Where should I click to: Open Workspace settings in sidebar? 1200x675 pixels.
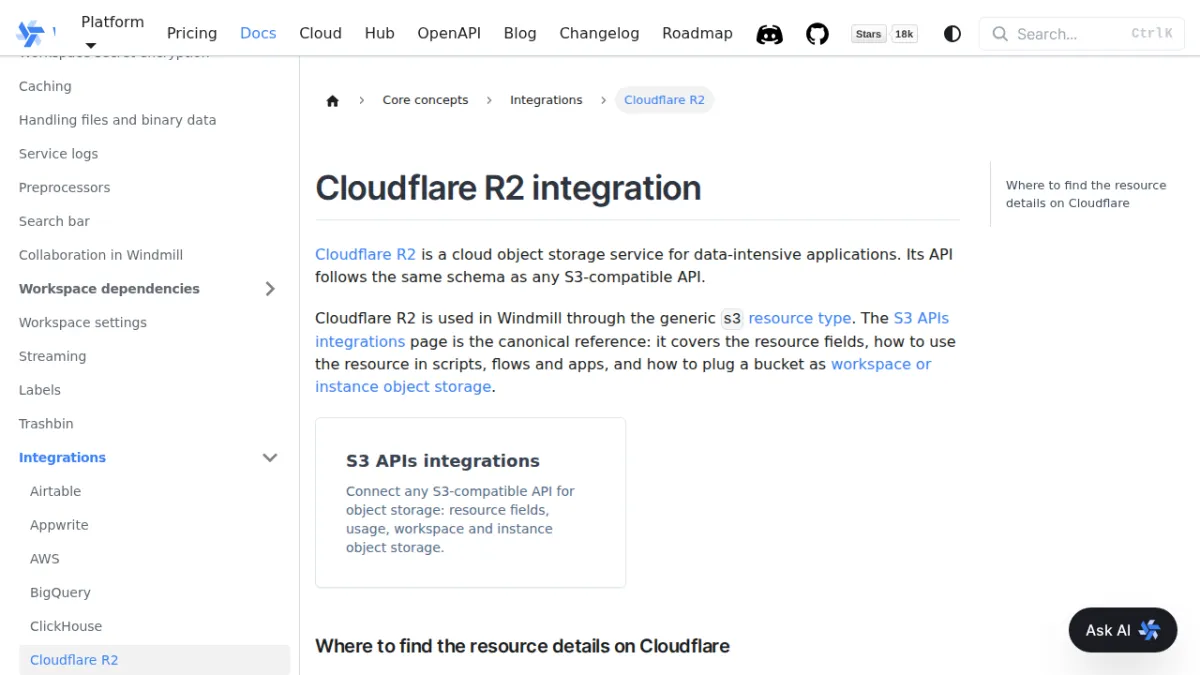click(83, 323)
